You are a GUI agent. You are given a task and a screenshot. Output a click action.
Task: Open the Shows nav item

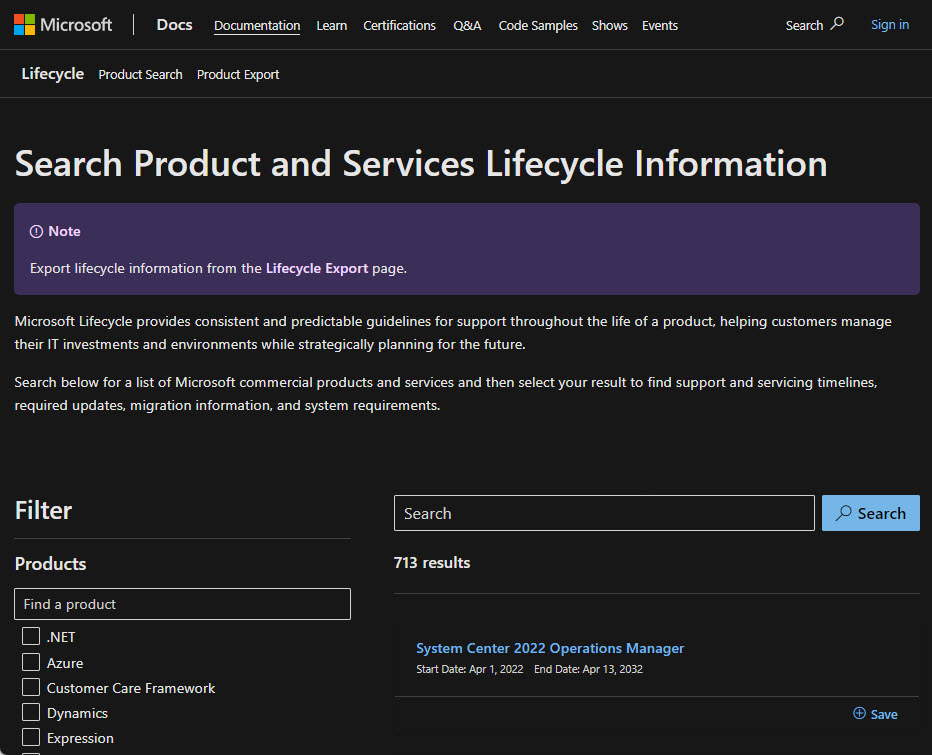click(610, 26)
